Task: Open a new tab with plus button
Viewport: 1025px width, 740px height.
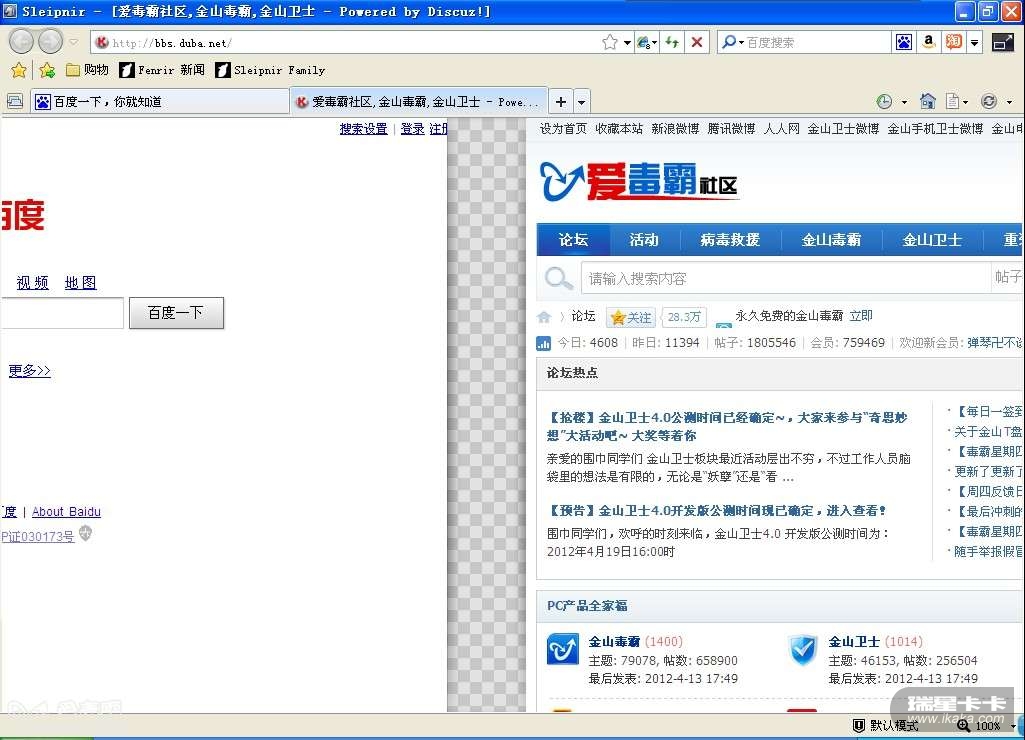Action: pos(561,102)
